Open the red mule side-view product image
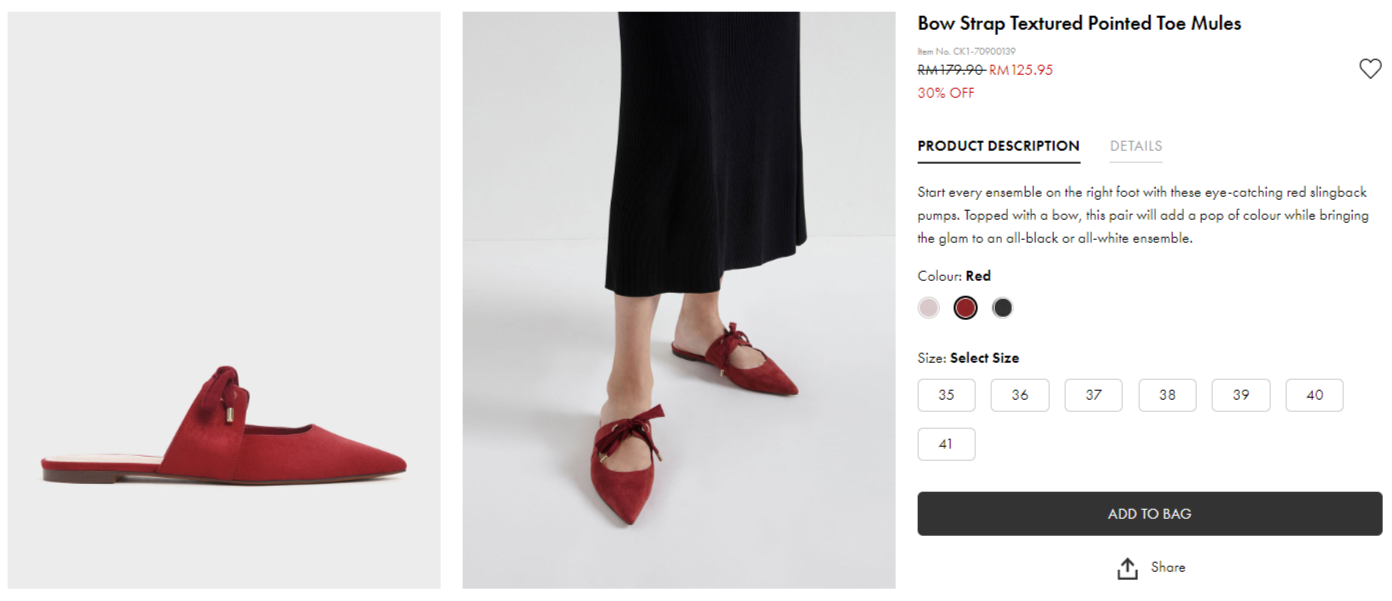Screen dimensions: 1392x601 point(224,300)
